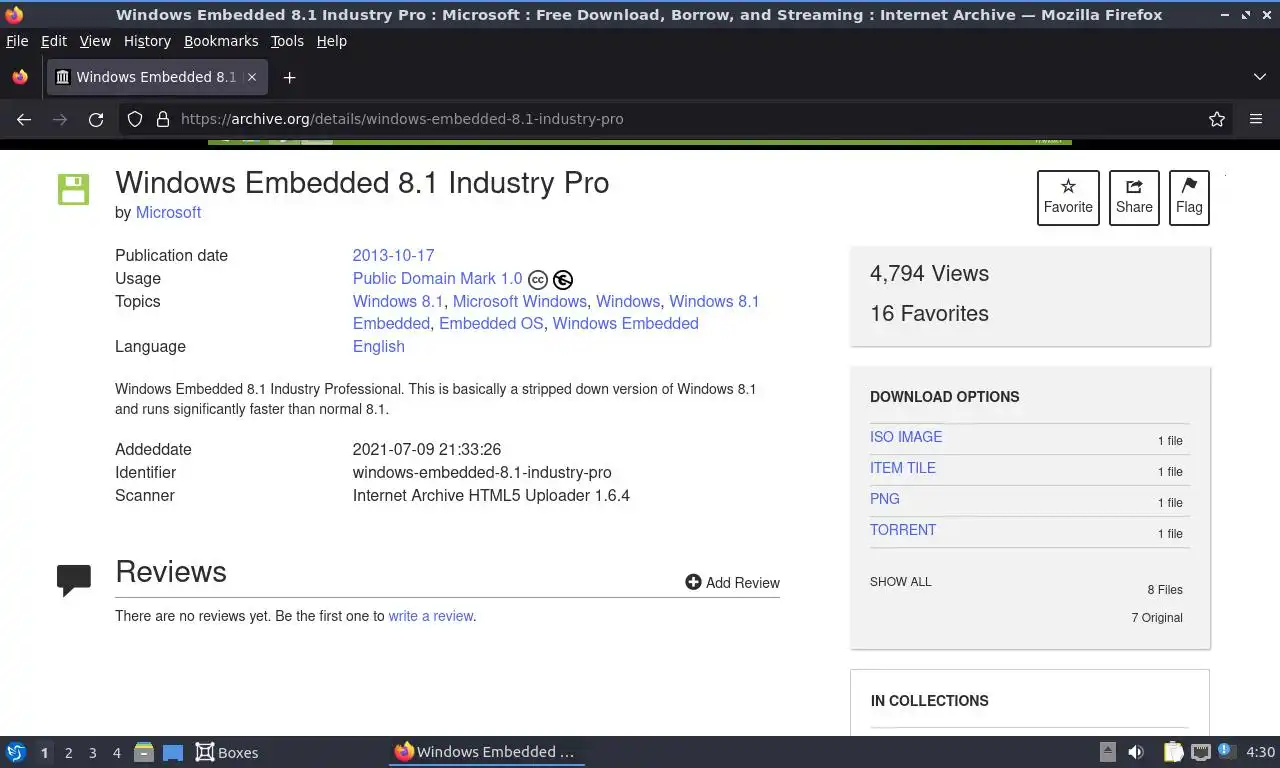Screen dimensions: 1280x768
Task: Flag this archive item
Action: pos(1189,197)
